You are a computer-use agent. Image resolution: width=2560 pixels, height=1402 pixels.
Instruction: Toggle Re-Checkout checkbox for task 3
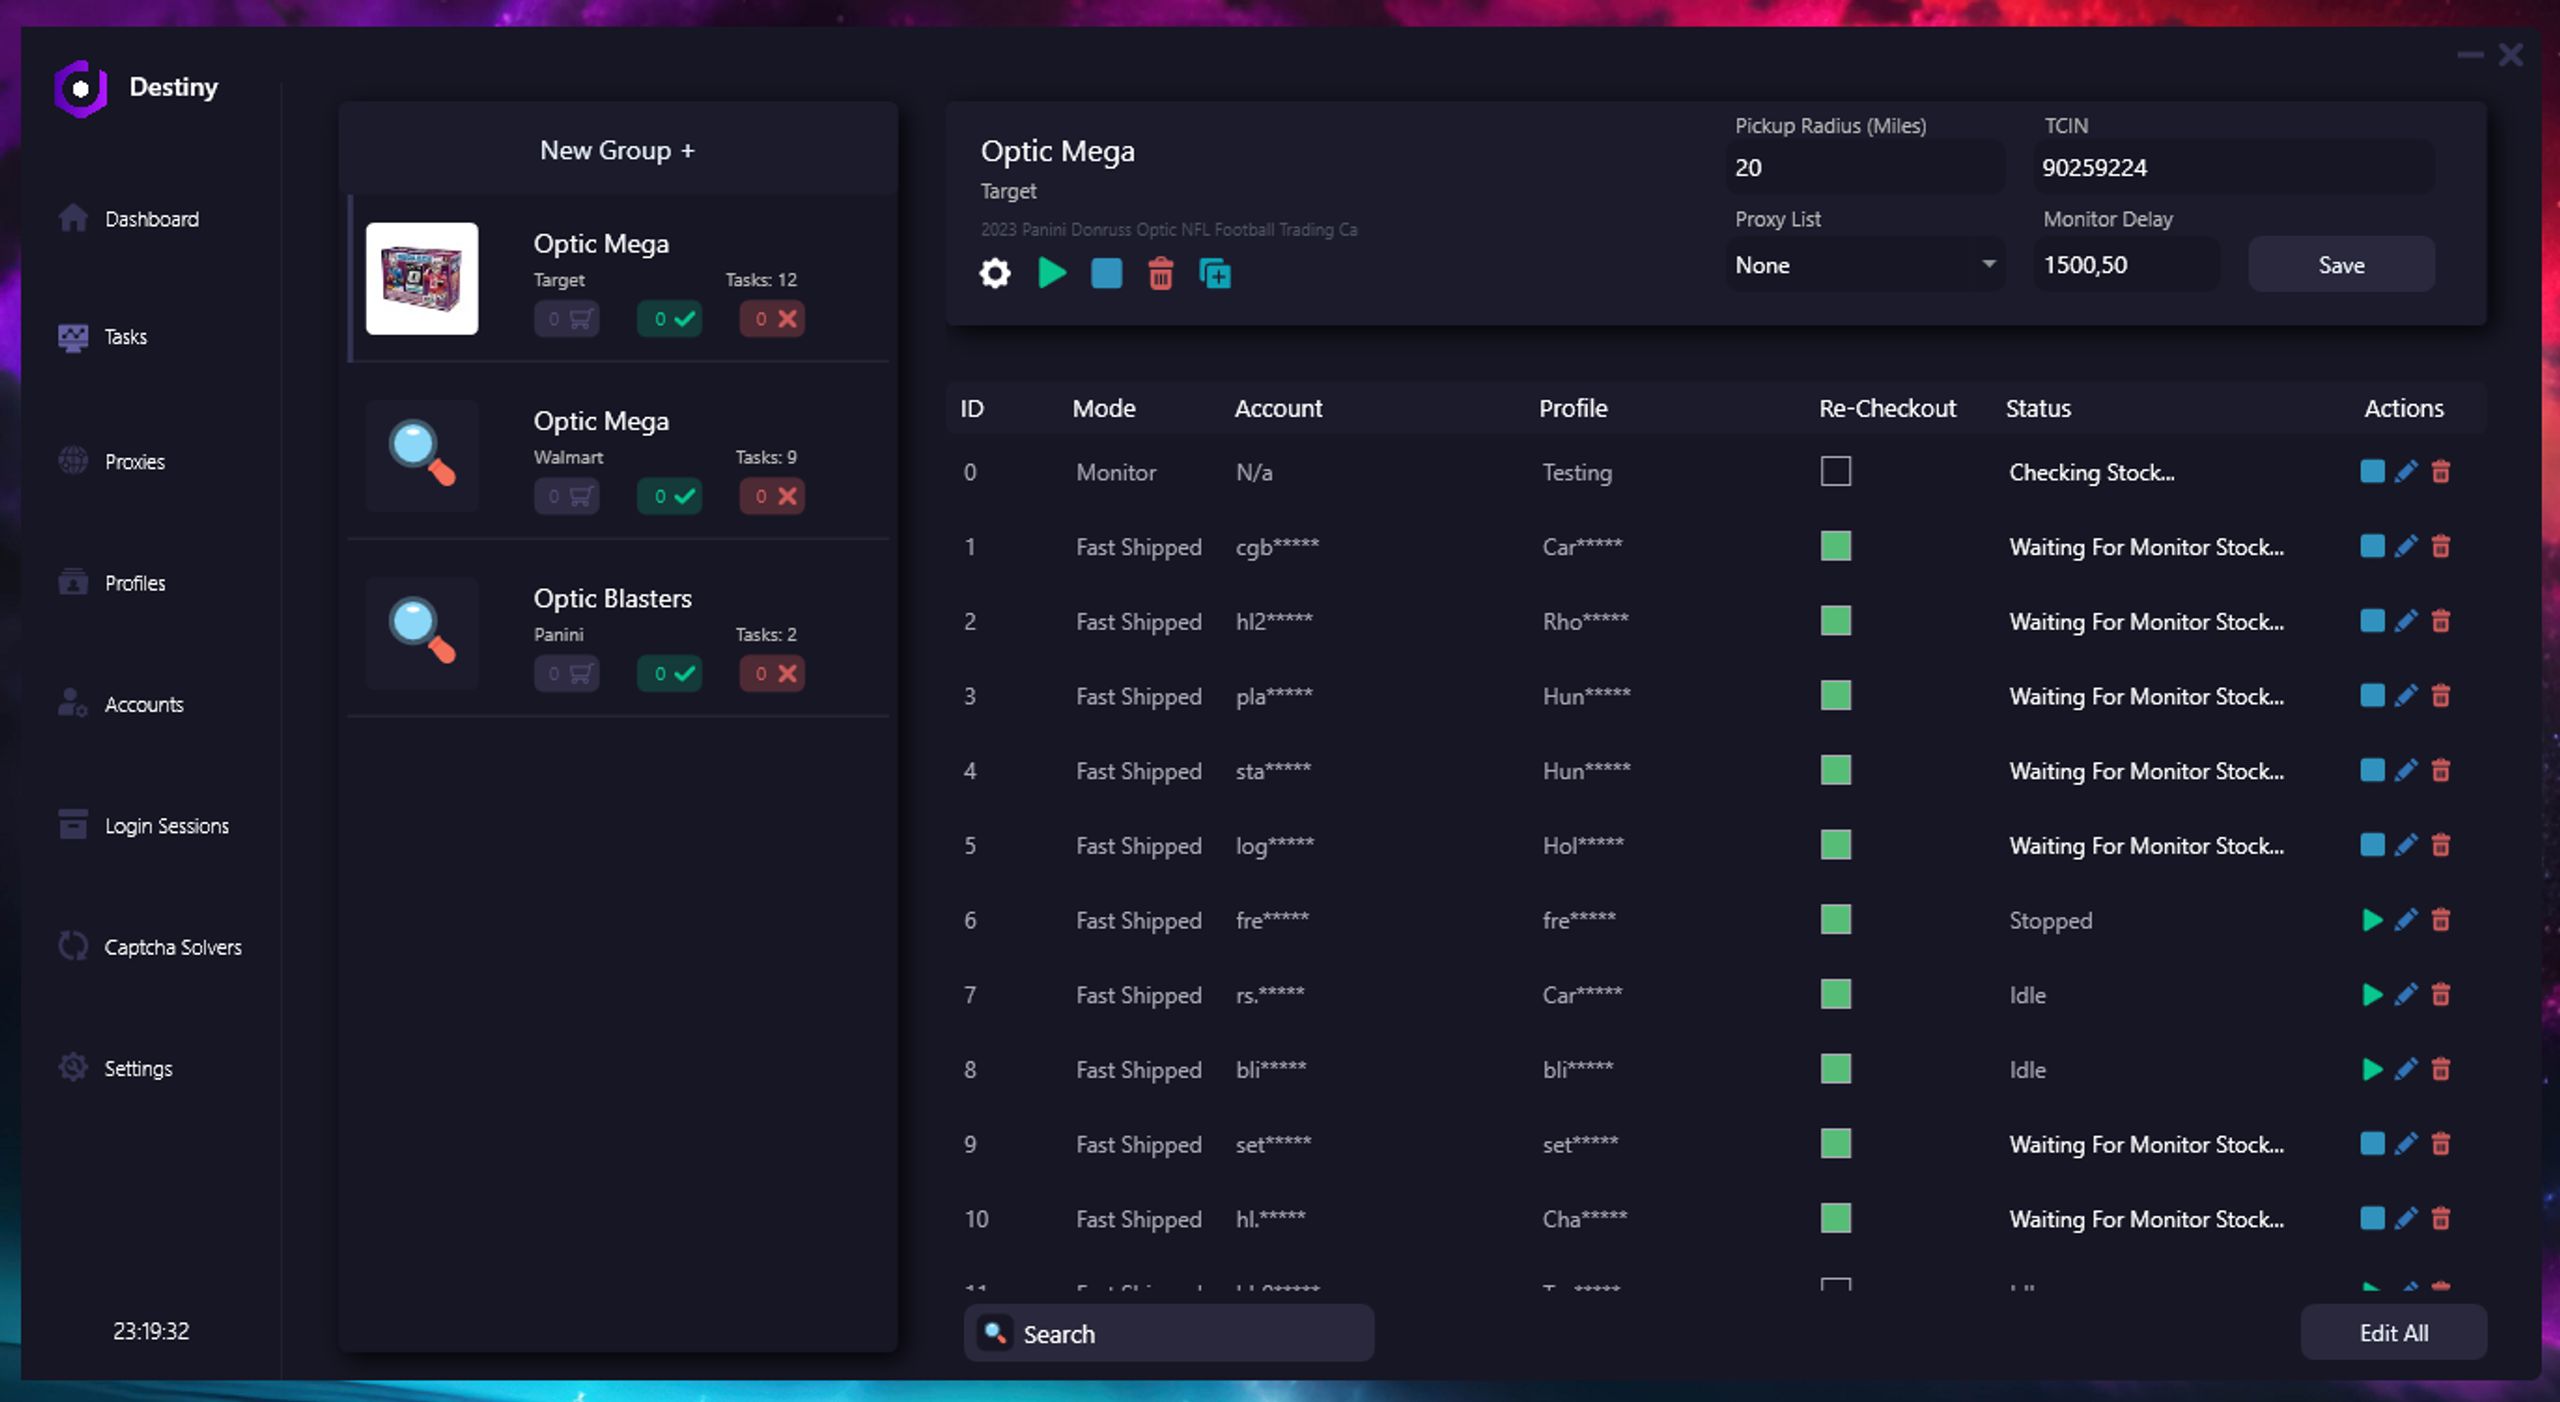click(1835, 695)
